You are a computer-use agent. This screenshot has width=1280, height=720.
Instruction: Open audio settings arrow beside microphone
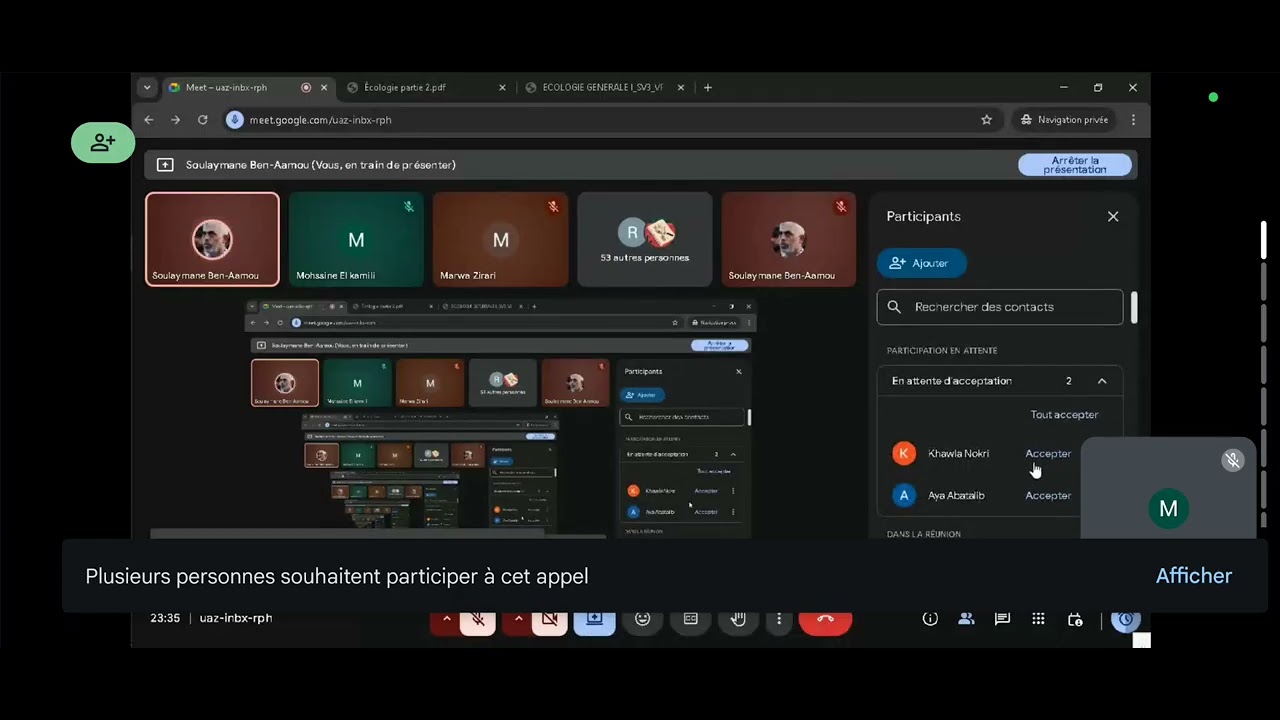[446, 619]
